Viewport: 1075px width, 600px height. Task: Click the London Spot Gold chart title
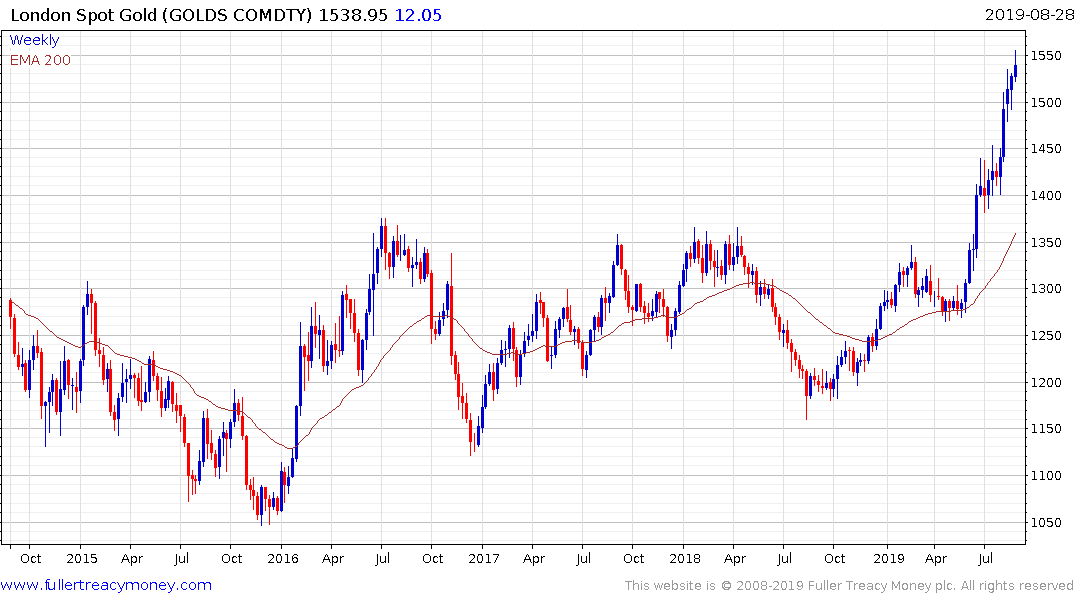[162, 15]
